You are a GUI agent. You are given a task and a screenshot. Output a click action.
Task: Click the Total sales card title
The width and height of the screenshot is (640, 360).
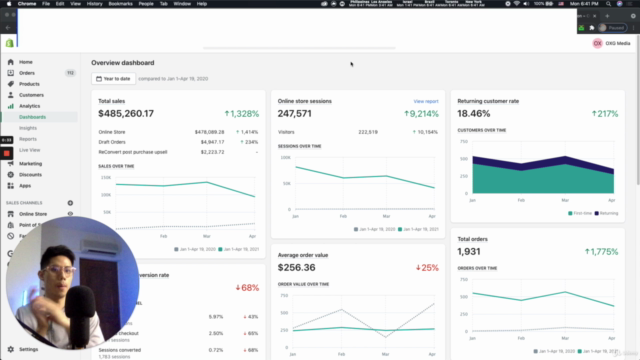pos(111,101)
